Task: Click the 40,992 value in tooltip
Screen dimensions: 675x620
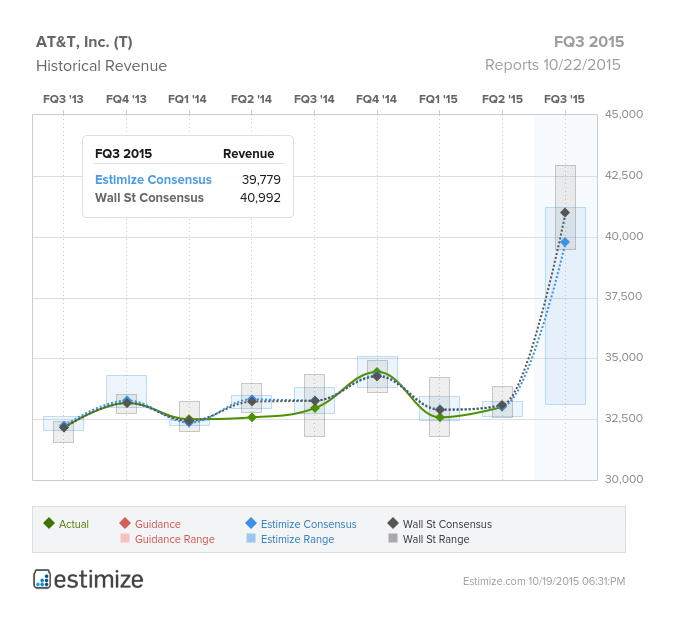Action: [260, 198]
